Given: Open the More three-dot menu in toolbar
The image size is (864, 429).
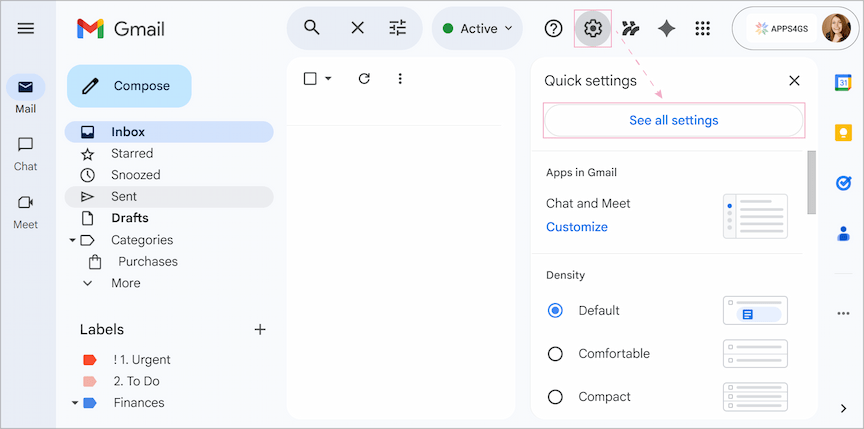Looking at the screenshot, I should coord(400,79).
